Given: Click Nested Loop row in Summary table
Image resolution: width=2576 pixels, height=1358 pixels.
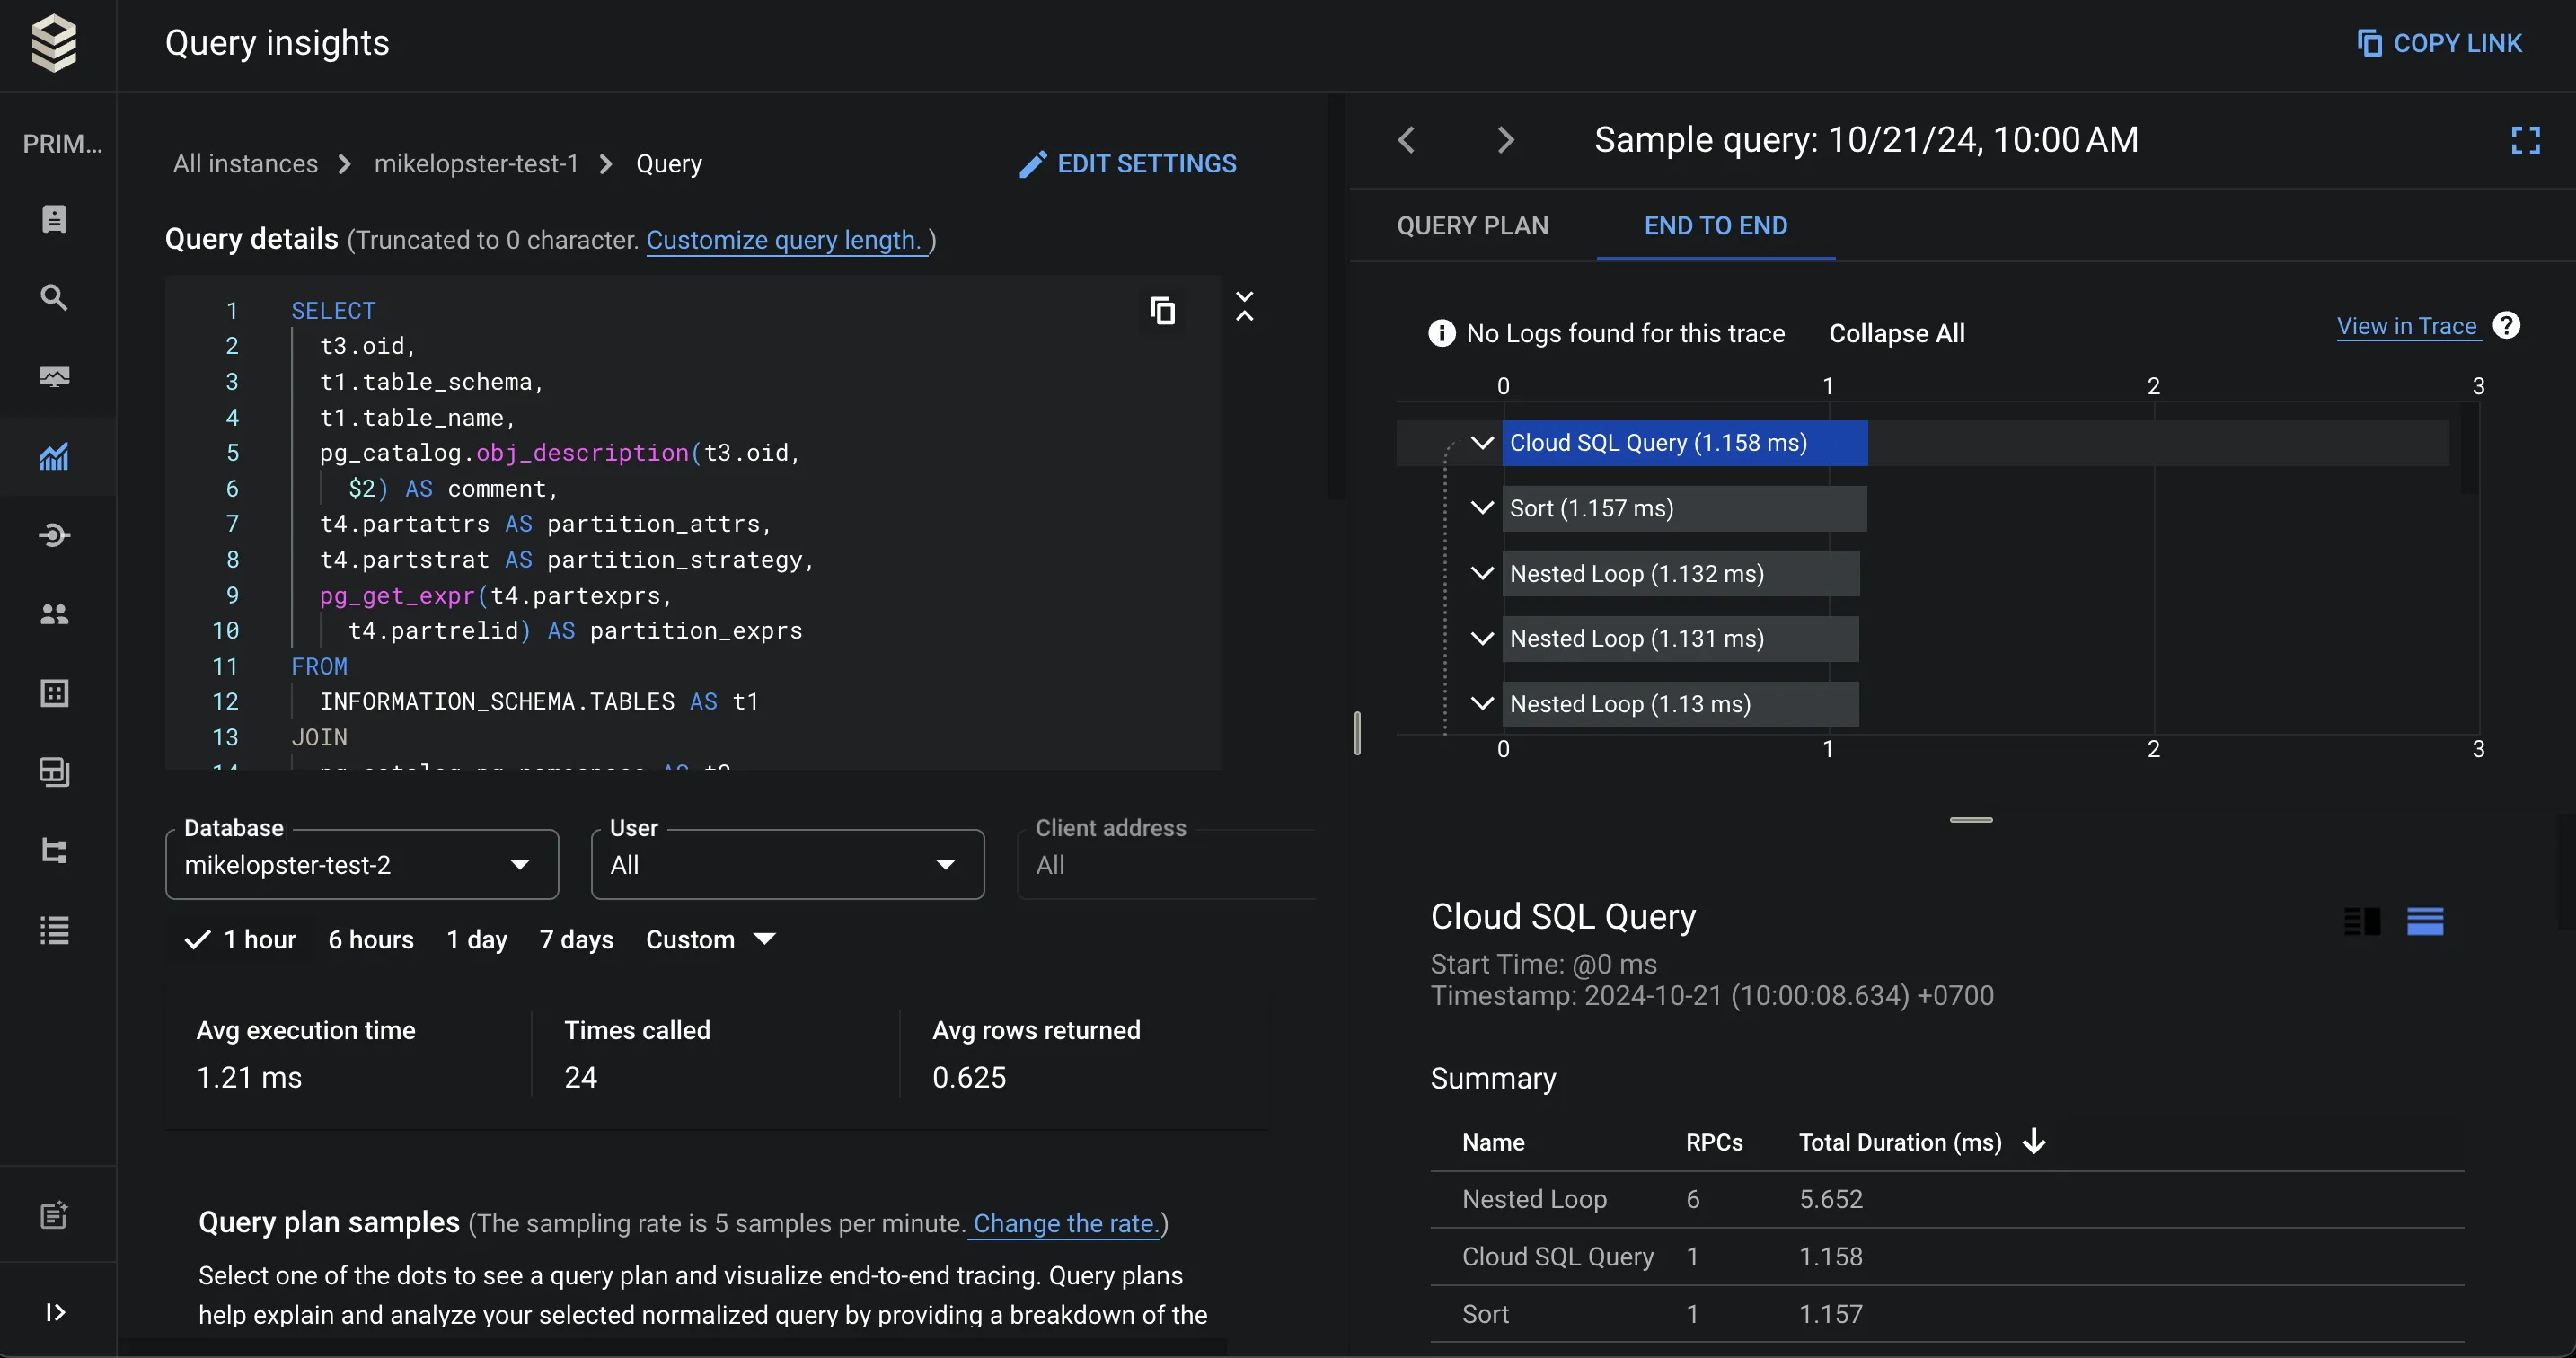Looking at the screenshot, I should point(1946,1199).
